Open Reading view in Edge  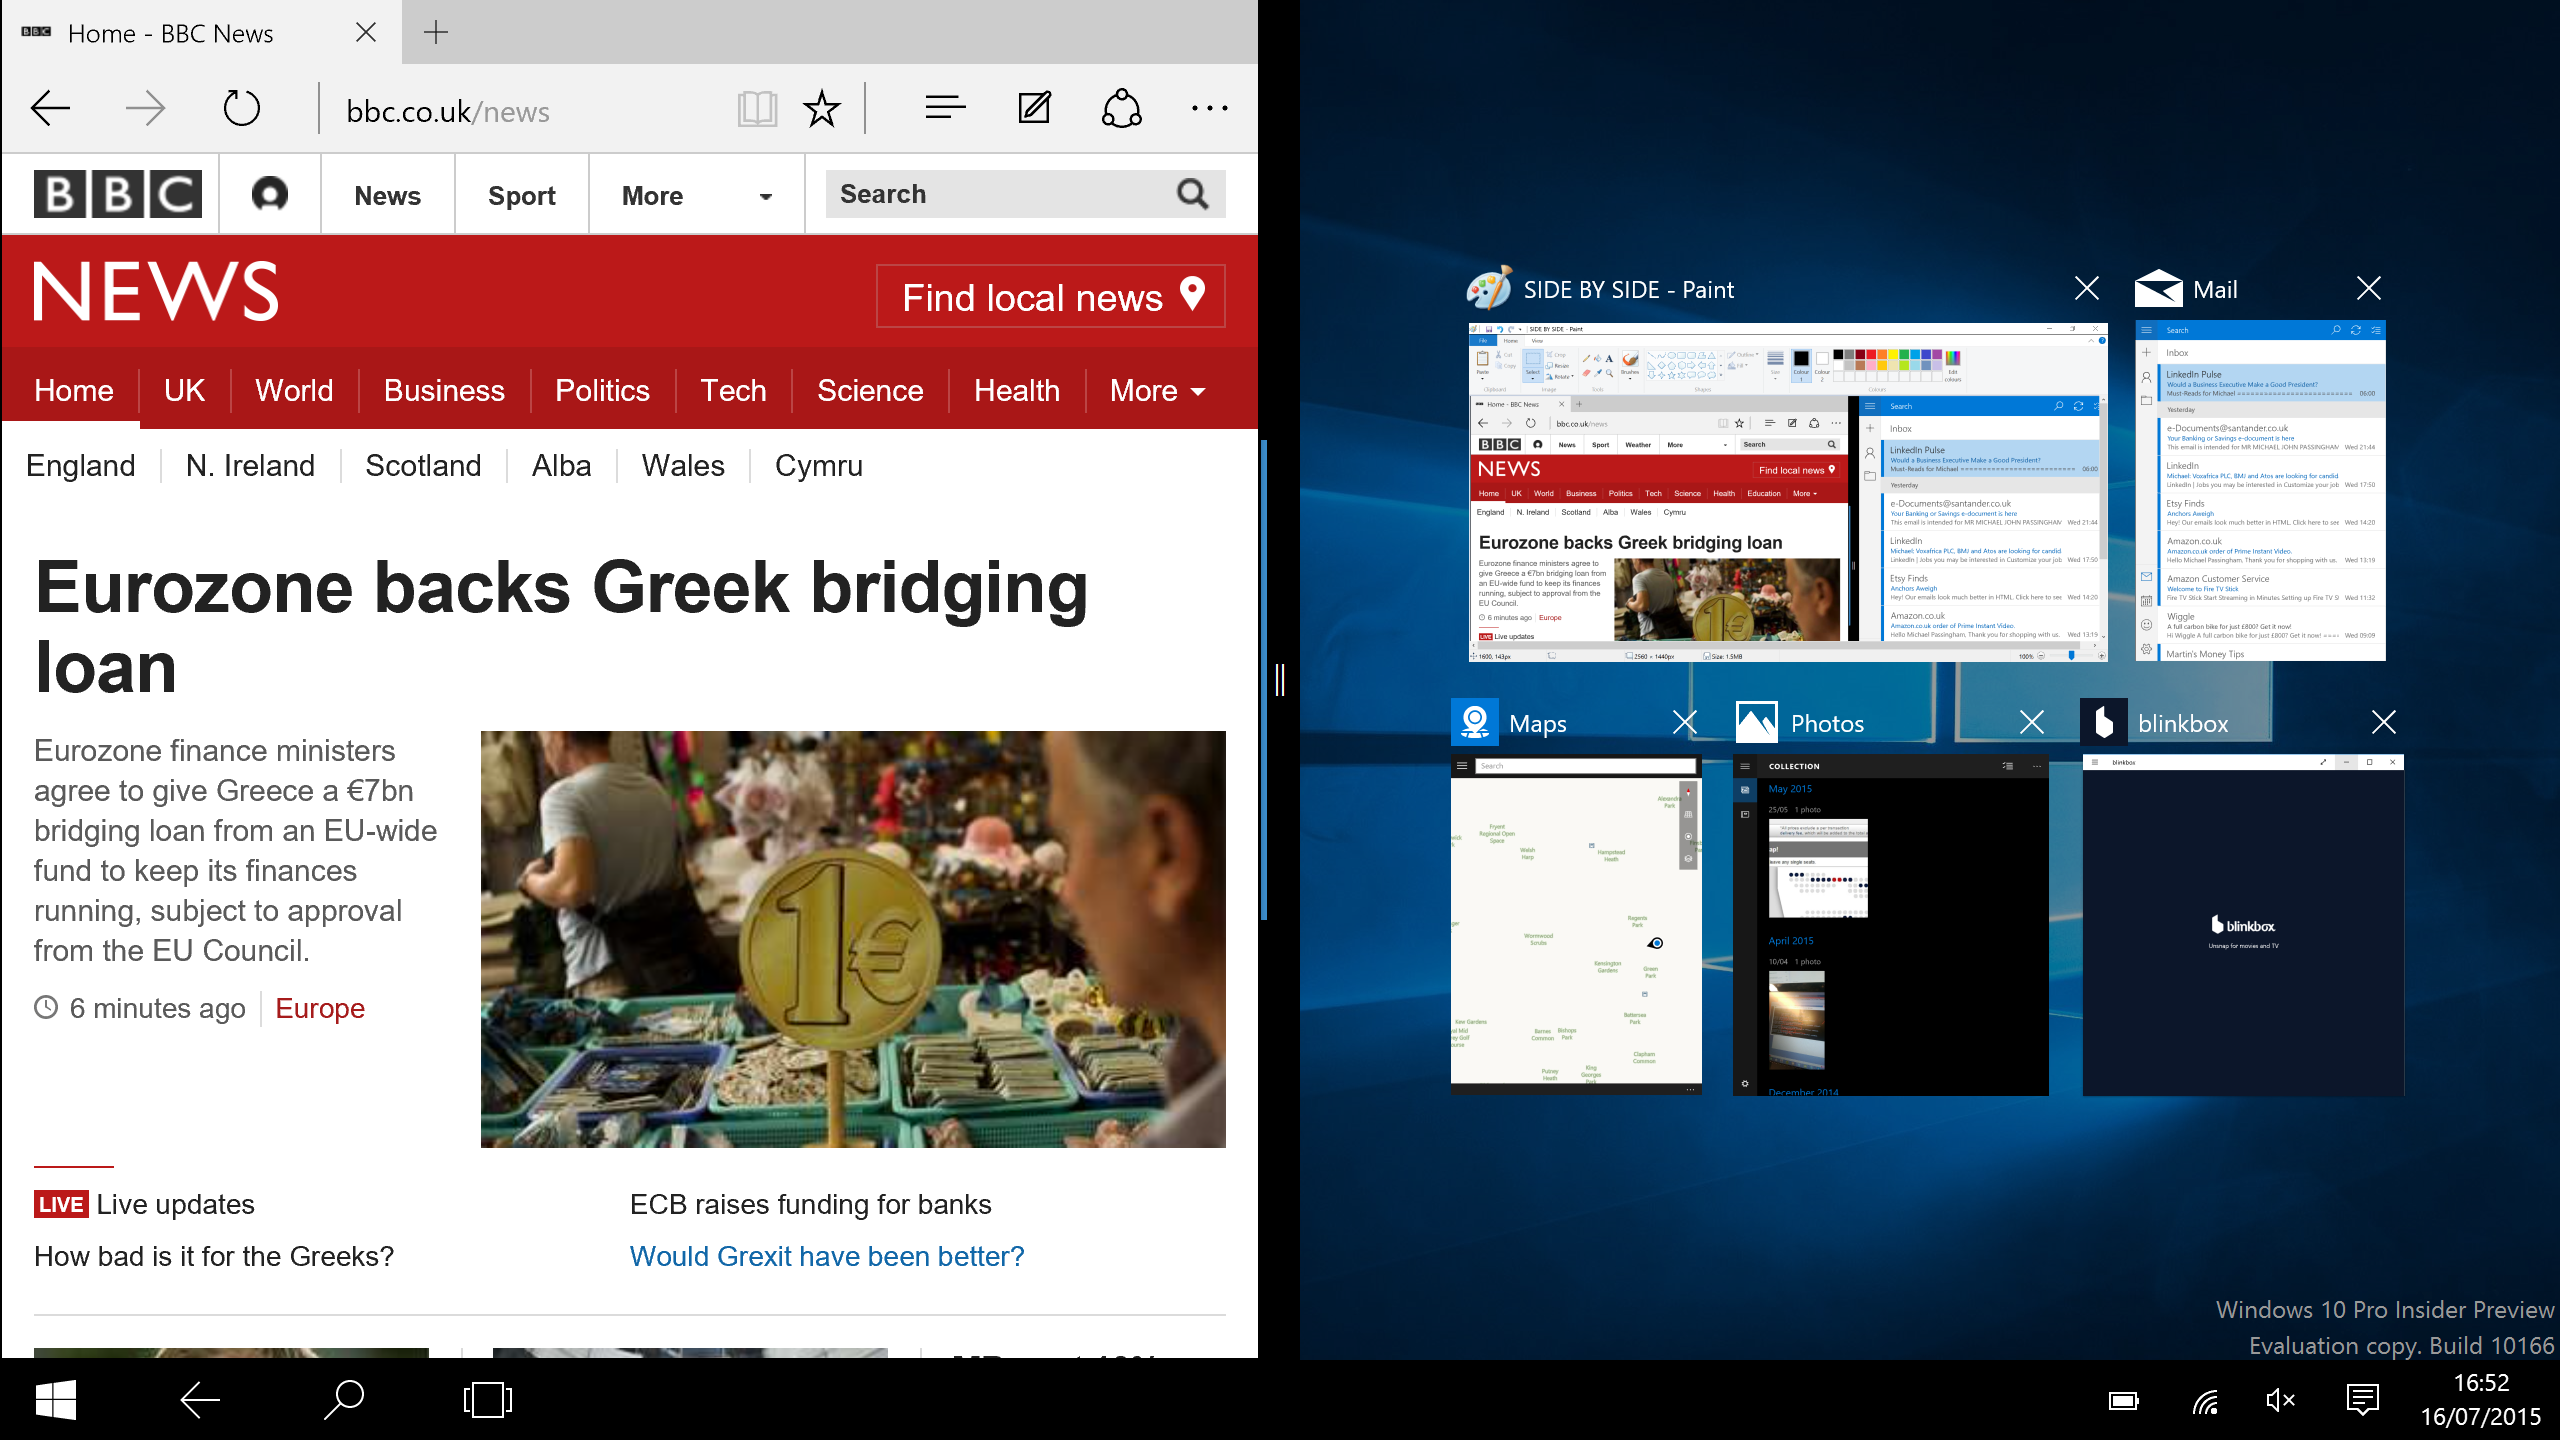click(x=757, y=108)
